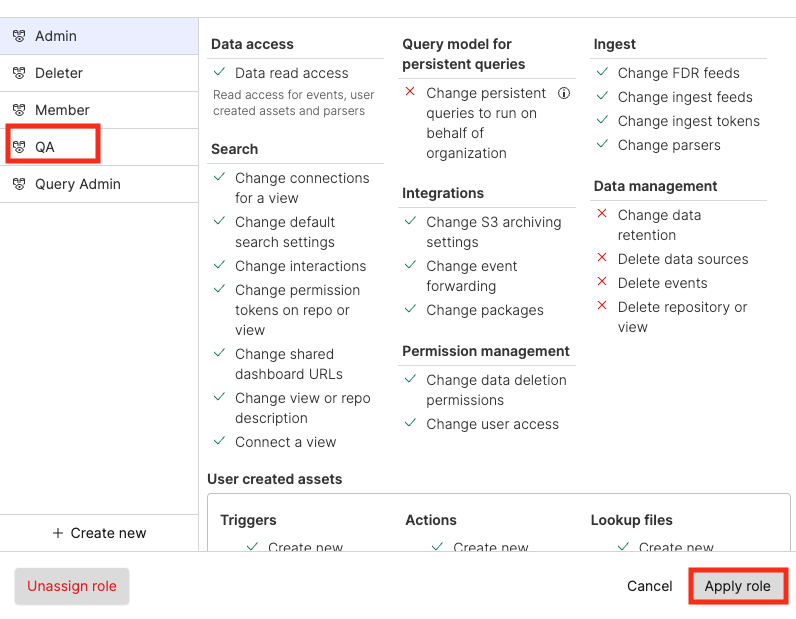Viewport: 796px width, 619px height.
Task: Choose the Deleter role
Action: (59, 73)
